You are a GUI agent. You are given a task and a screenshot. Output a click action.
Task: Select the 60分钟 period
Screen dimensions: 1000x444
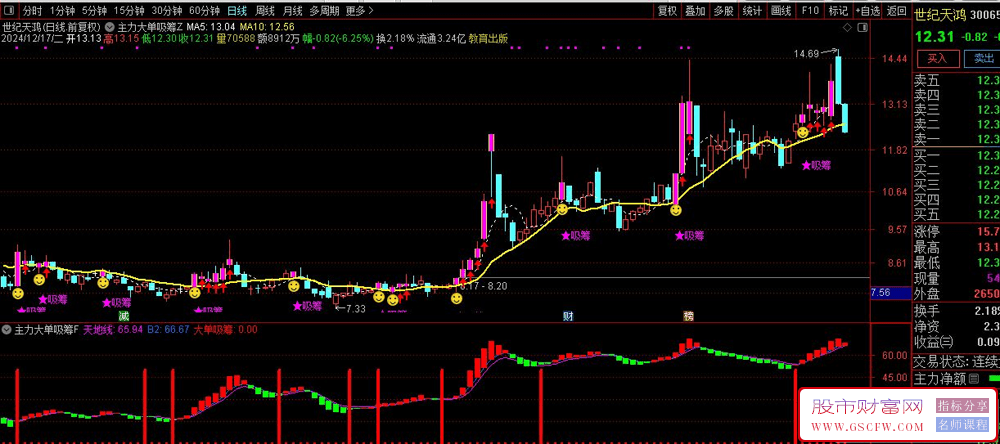pyautogui.click(x=205, y=11)
